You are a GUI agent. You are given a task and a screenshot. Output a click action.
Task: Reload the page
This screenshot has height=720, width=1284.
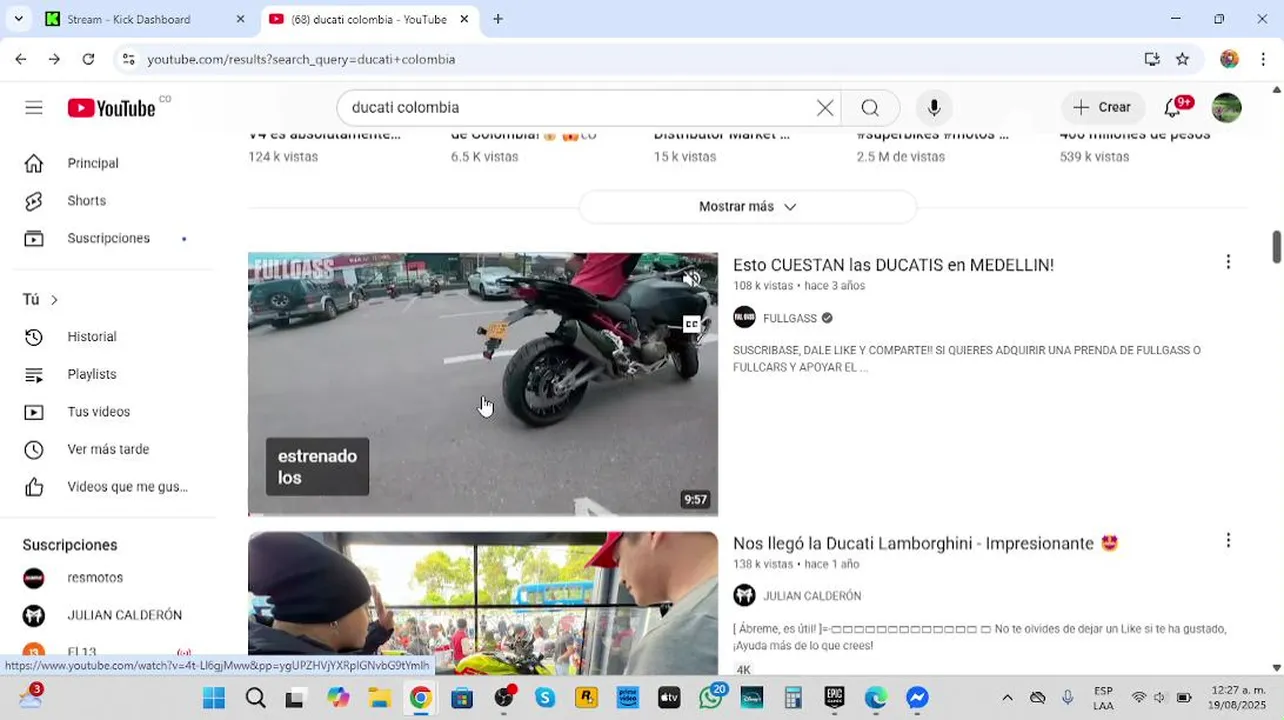[x=88, y=59]
